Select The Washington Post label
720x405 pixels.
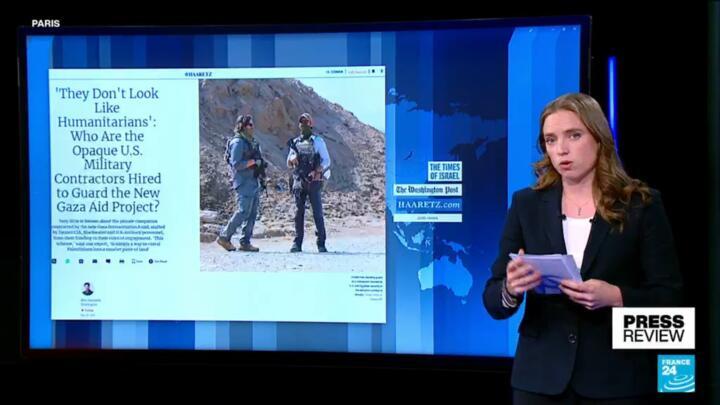point(428,190)
